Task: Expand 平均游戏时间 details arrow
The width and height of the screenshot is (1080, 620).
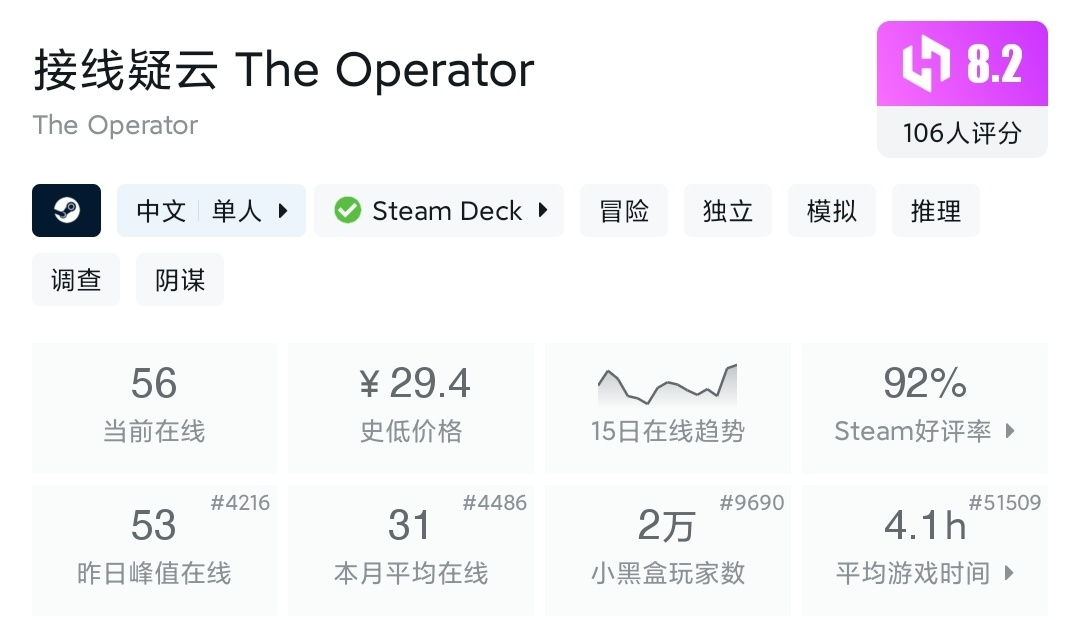Action: (x=1010, y=573)
